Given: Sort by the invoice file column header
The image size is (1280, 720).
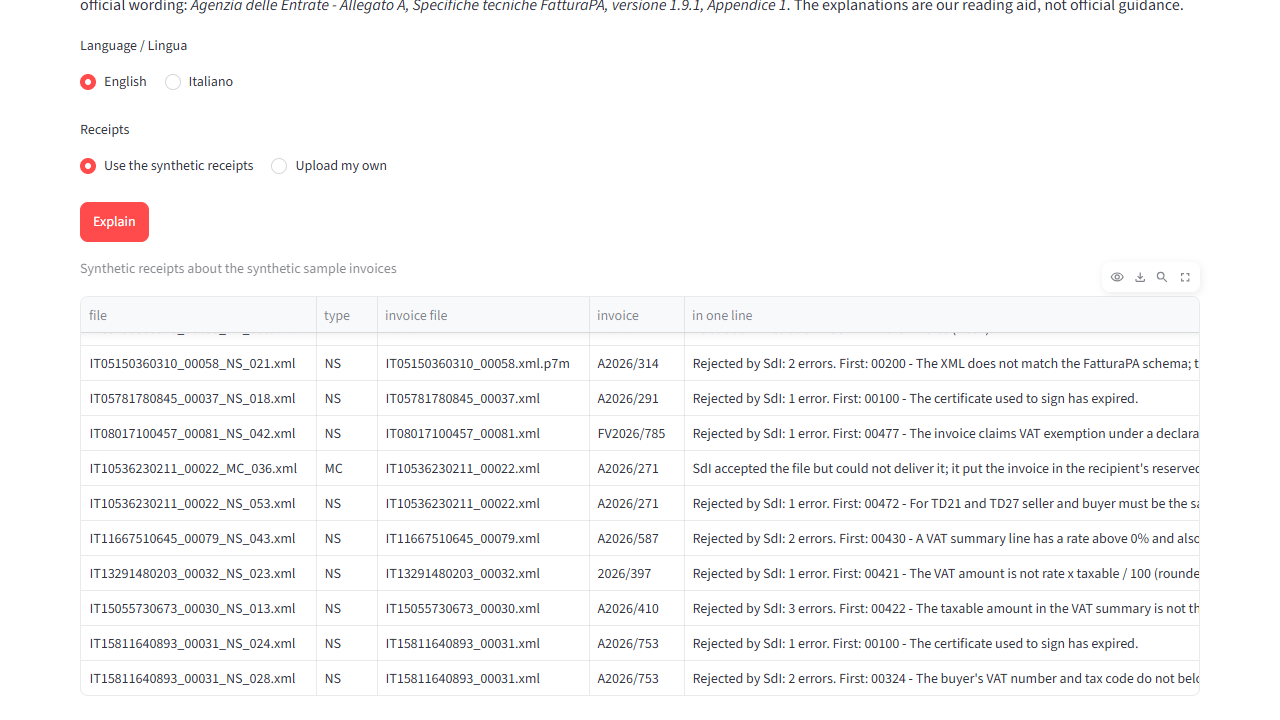Looking at the screenshot, I should pyautogui.click(x=483, y=315).
